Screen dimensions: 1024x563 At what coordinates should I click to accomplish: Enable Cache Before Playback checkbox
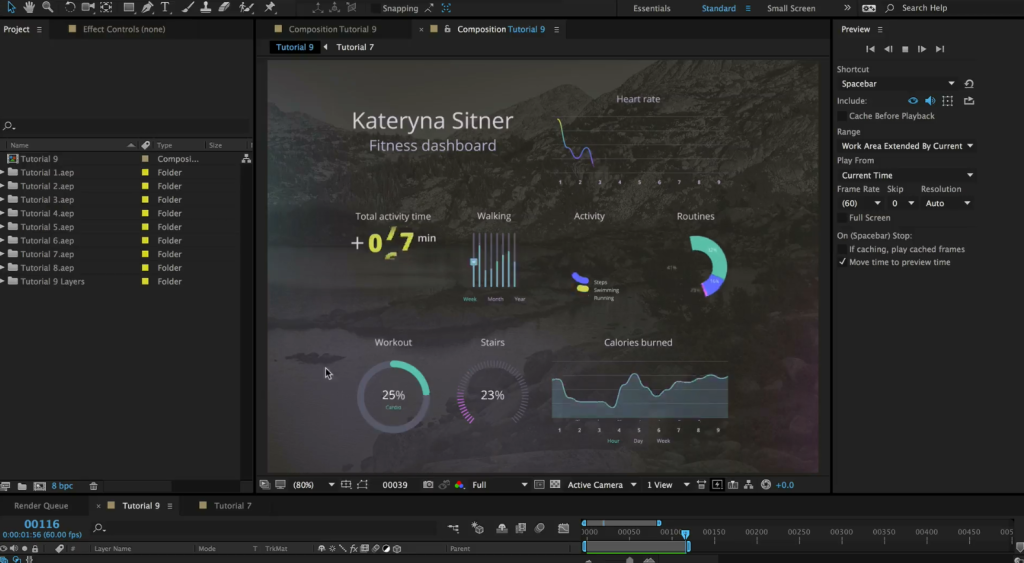[842, 116]
